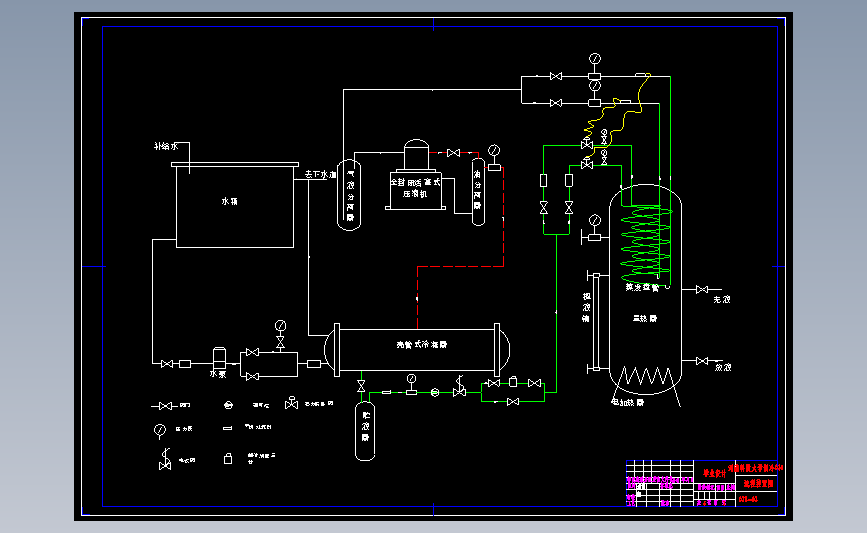Click the thermal expansion valve legend symbol

(291, 403)
